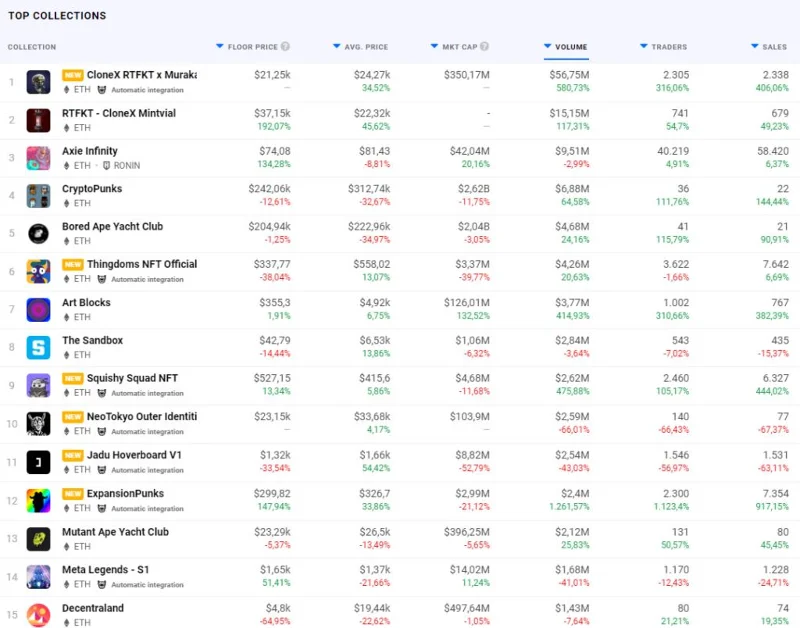This screenshot has width=800, height=628.
Task: Click The Sandbox blue S icon
Action: click(x=38, y=347)
